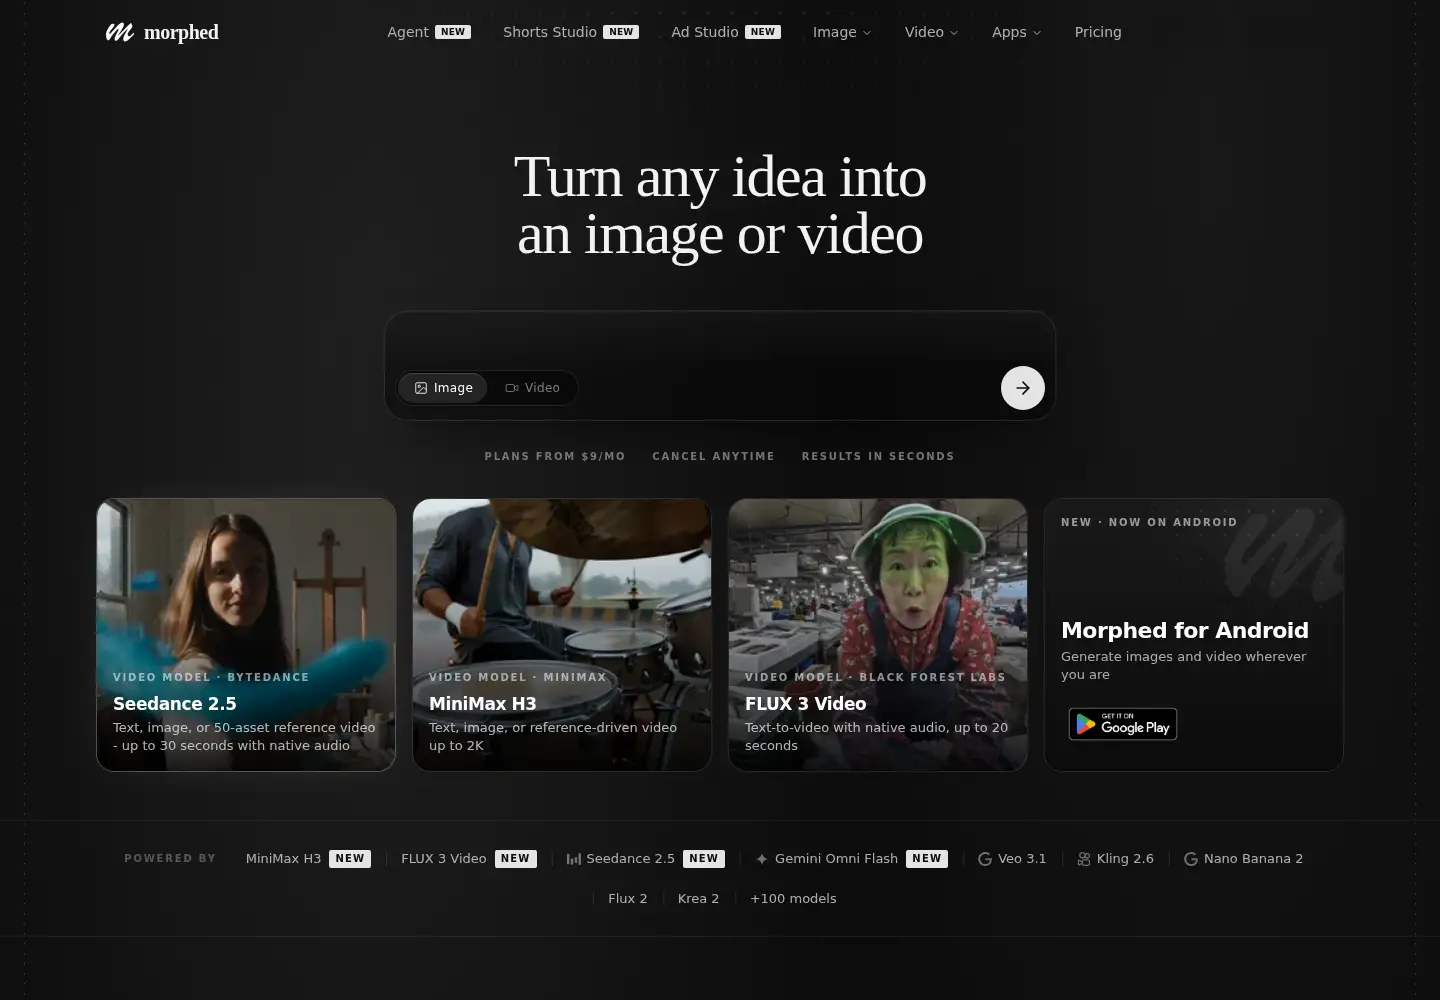Click the Google Play badge
The width and height of the screenshot is (1440, 1000).
click(x=1122, y=724)
